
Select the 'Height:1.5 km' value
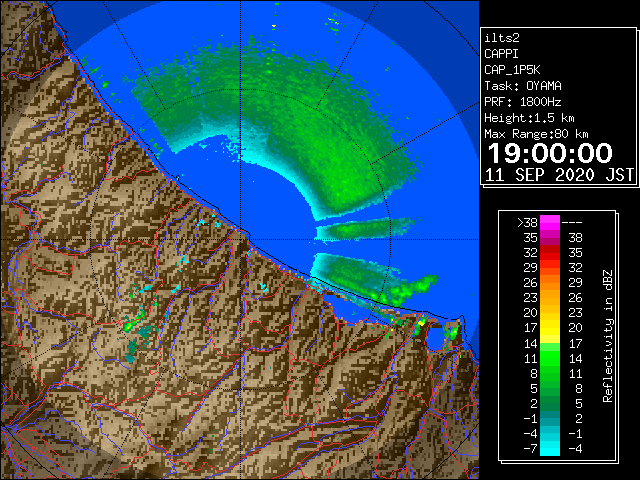pyautogui.click(x=529, y=118)
